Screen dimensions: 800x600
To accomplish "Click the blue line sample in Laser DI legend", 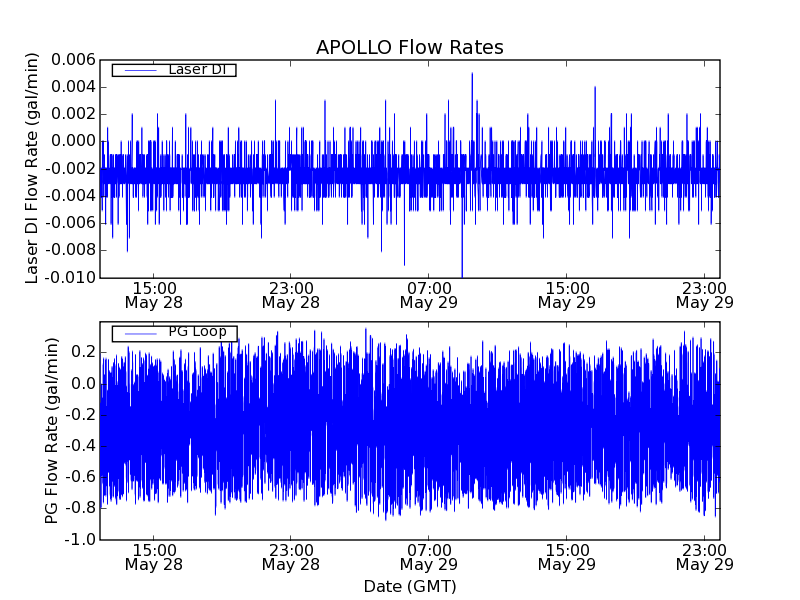I will pyautogui.click(x=136, y=70).
